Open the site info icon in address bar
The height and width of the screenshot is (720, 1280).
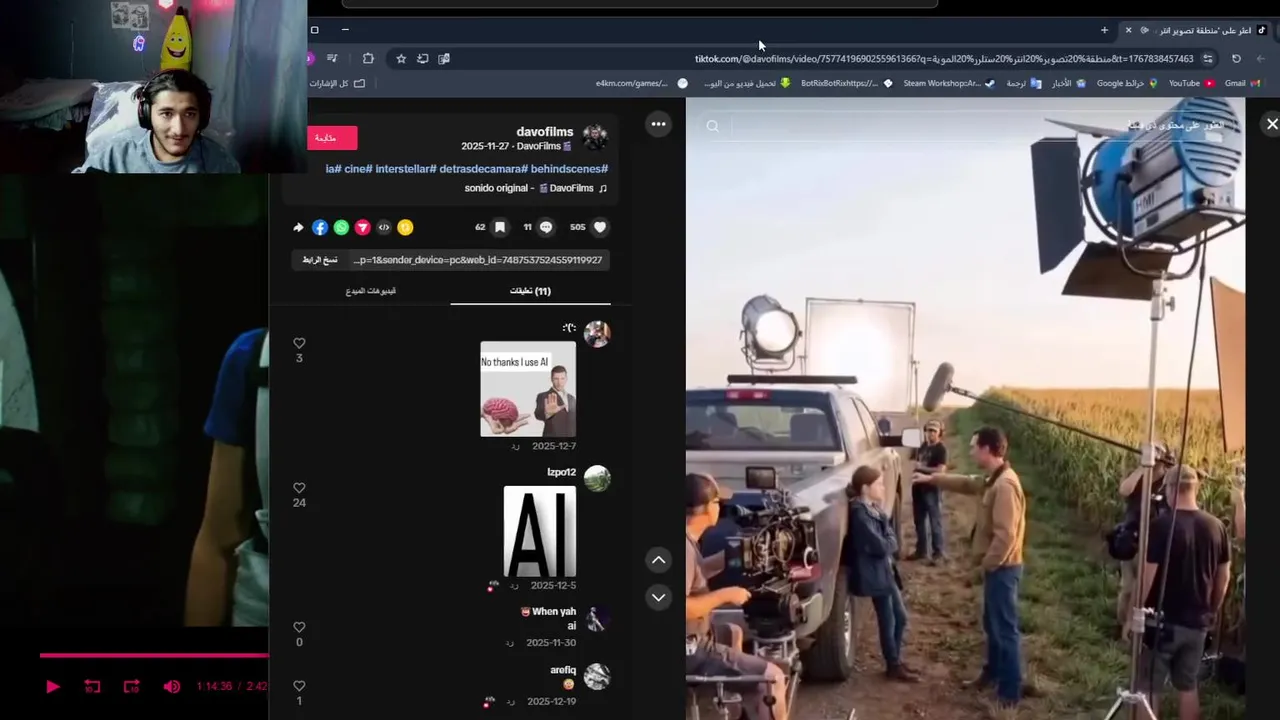click(x=1207, y=58)
